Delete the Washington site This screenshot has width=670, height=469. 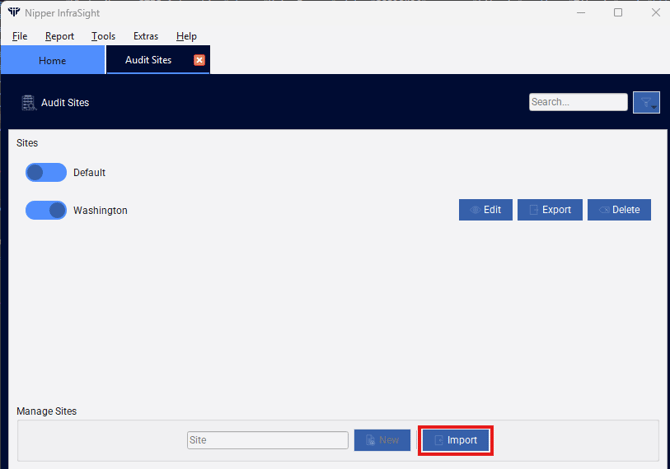point(619,210)
